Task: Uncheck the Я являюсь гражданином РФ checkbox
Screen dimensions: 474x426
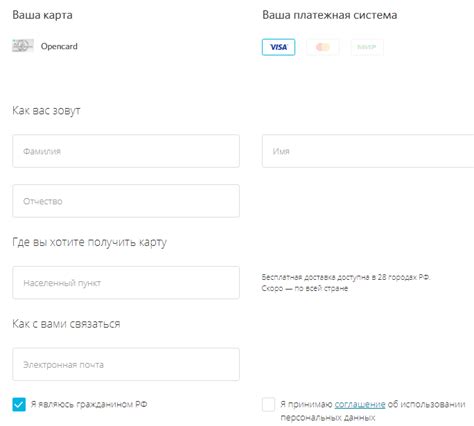Action: (x=19, y=404)
